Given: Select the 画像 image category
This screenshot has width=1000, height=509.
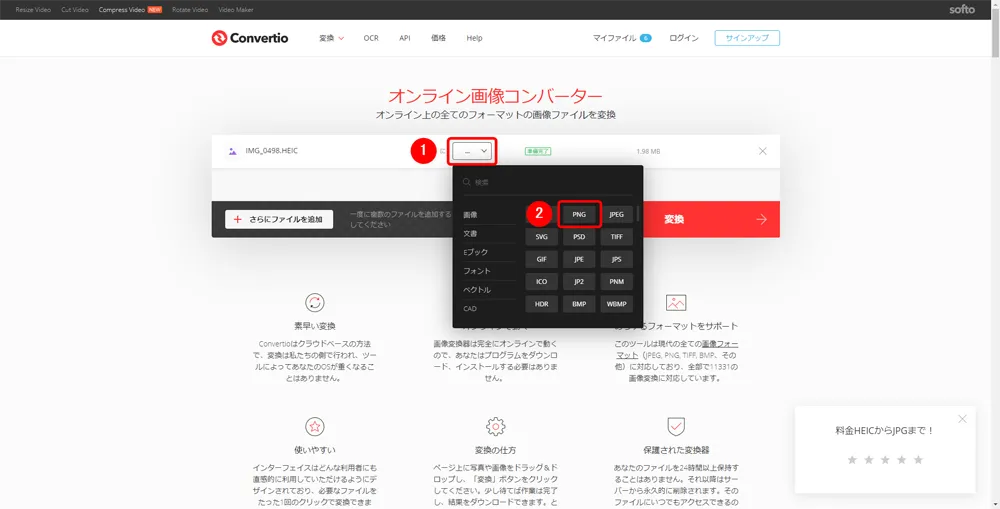Looking at the screenshot, I should click(470, 215).
